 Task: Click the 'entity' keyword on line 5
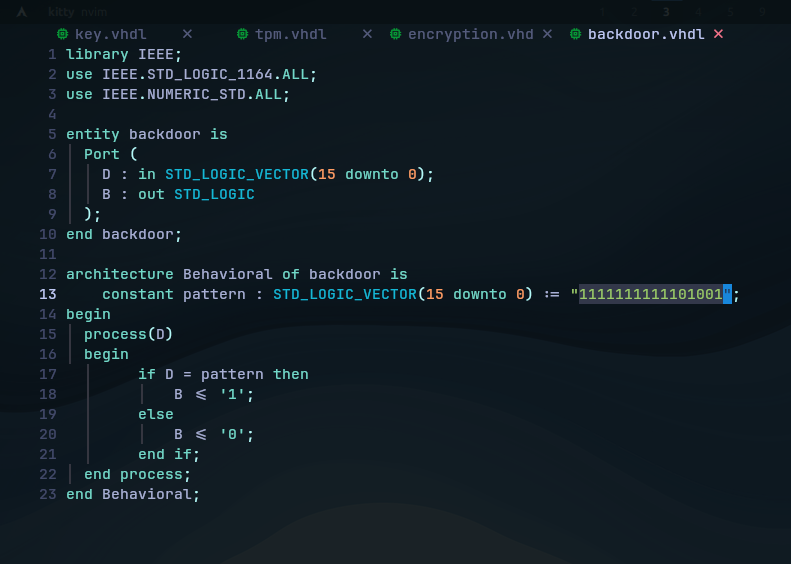tap(93, 134)
